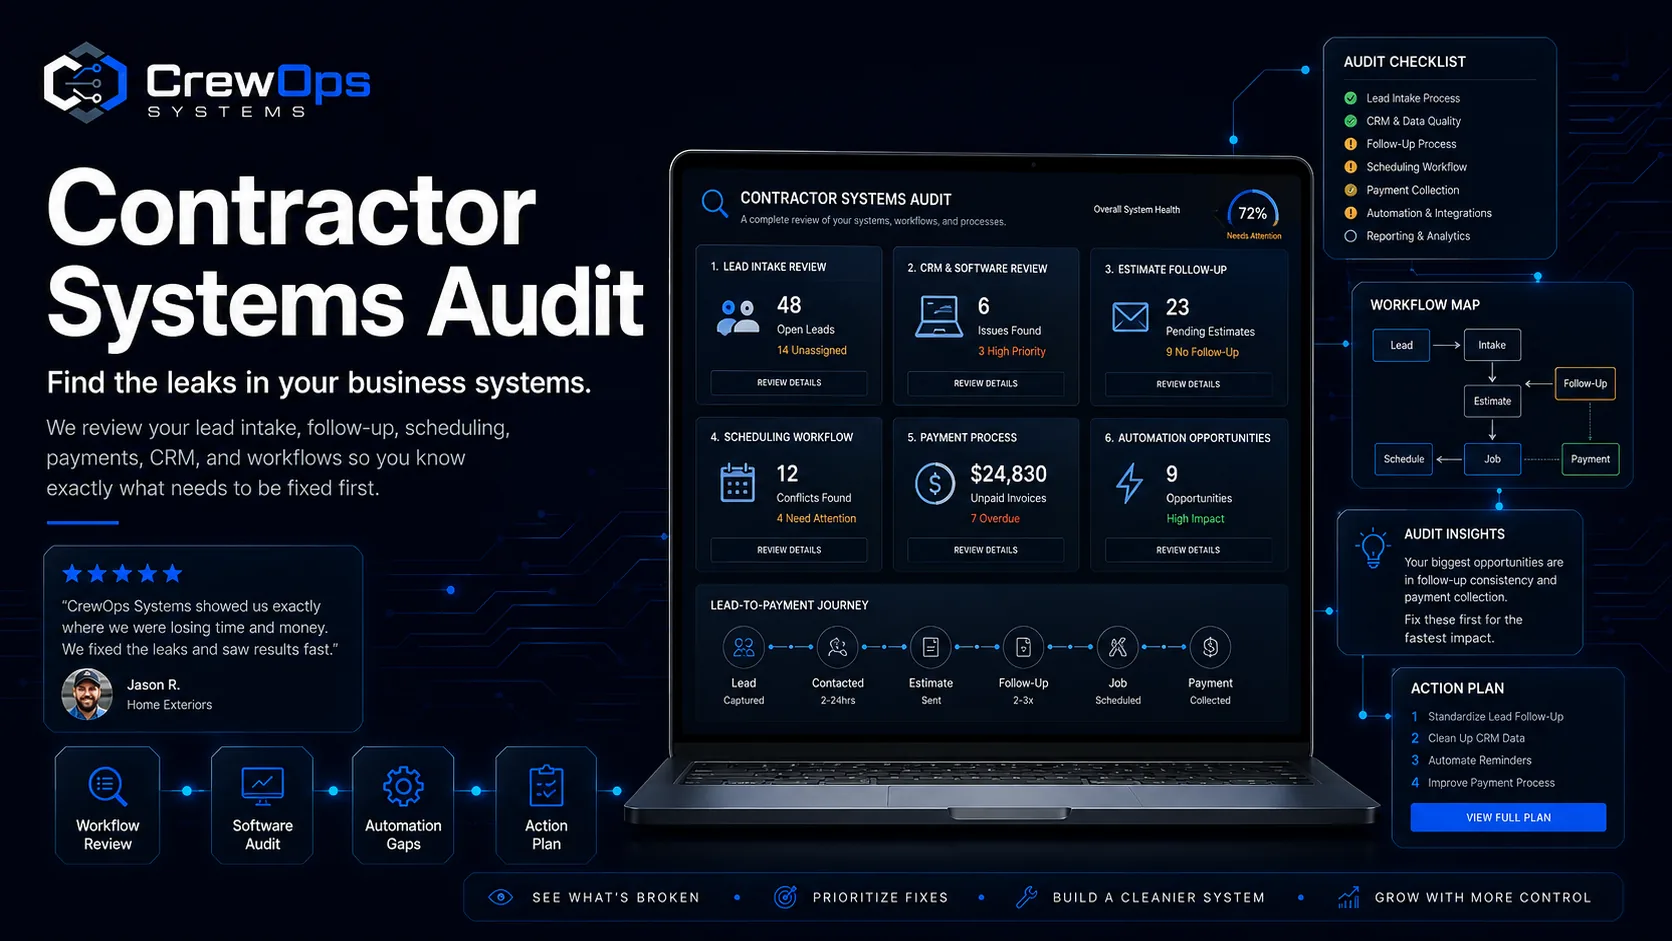
Task: Click "Automate Reminders" action item
Action: coord(1479,760)
